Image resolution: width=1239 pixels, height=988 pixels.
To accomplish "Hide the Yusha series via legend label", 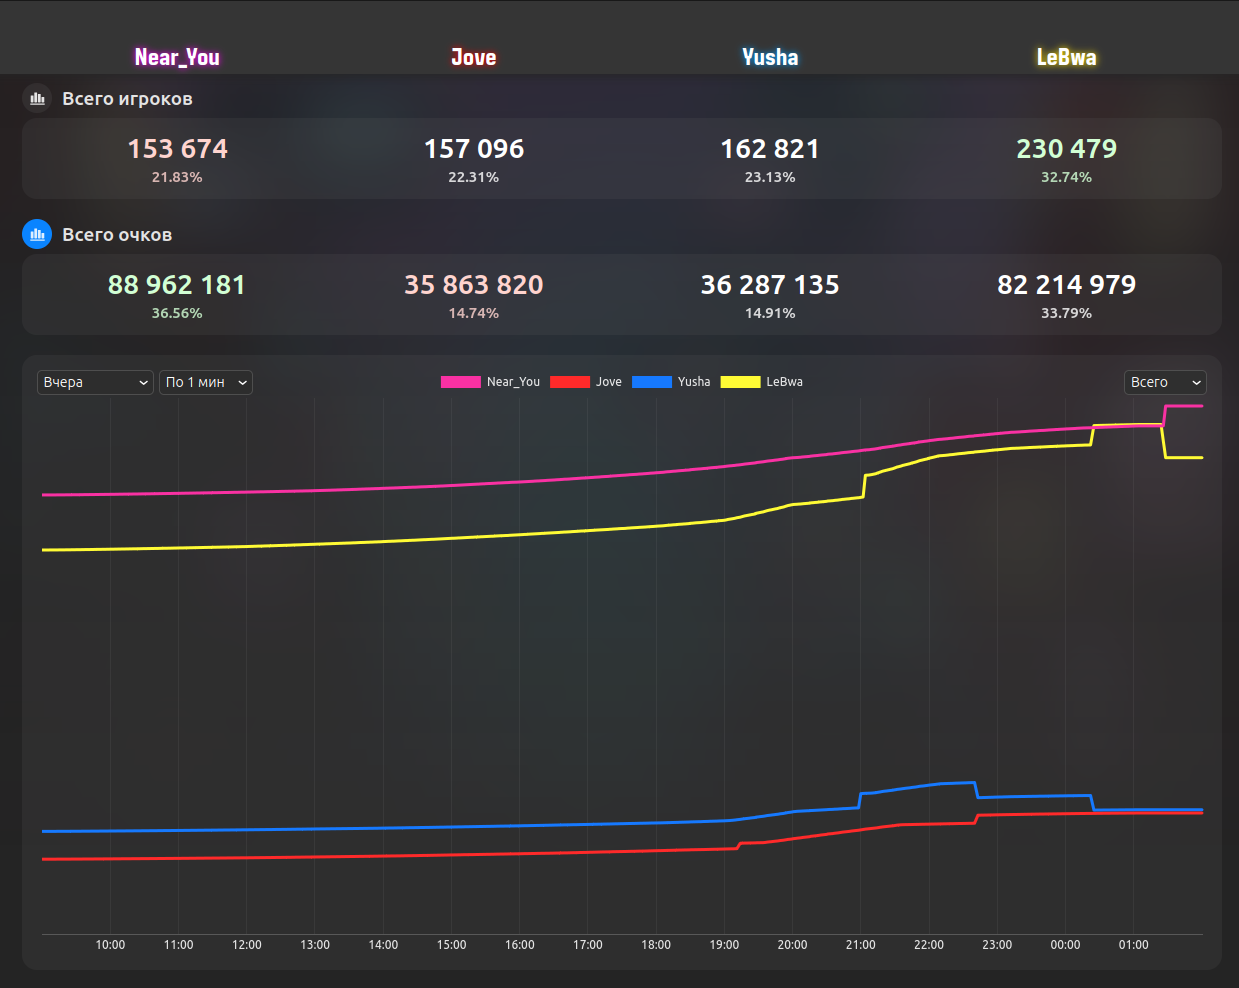I will (693, 382).
